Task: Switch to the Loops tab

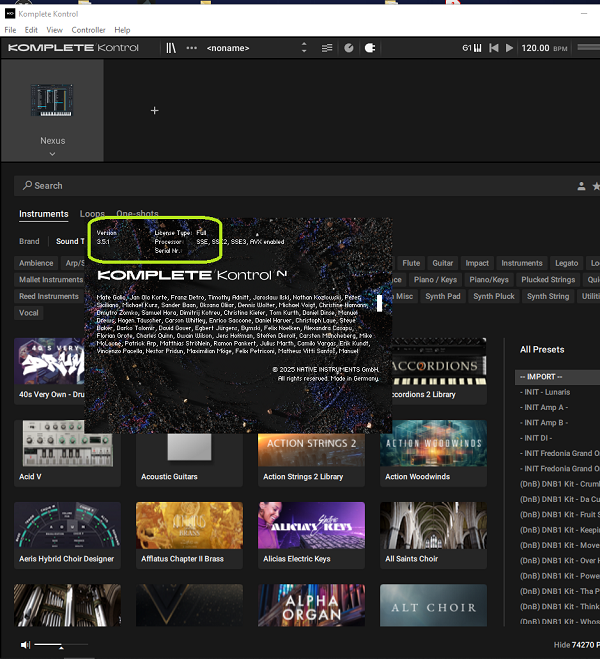Action: pos(92,214)
